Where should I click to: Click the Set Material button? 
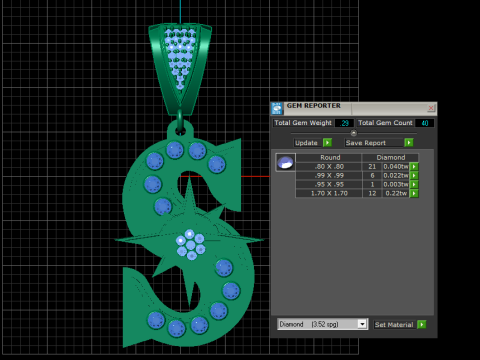click(x=394, y=324)
